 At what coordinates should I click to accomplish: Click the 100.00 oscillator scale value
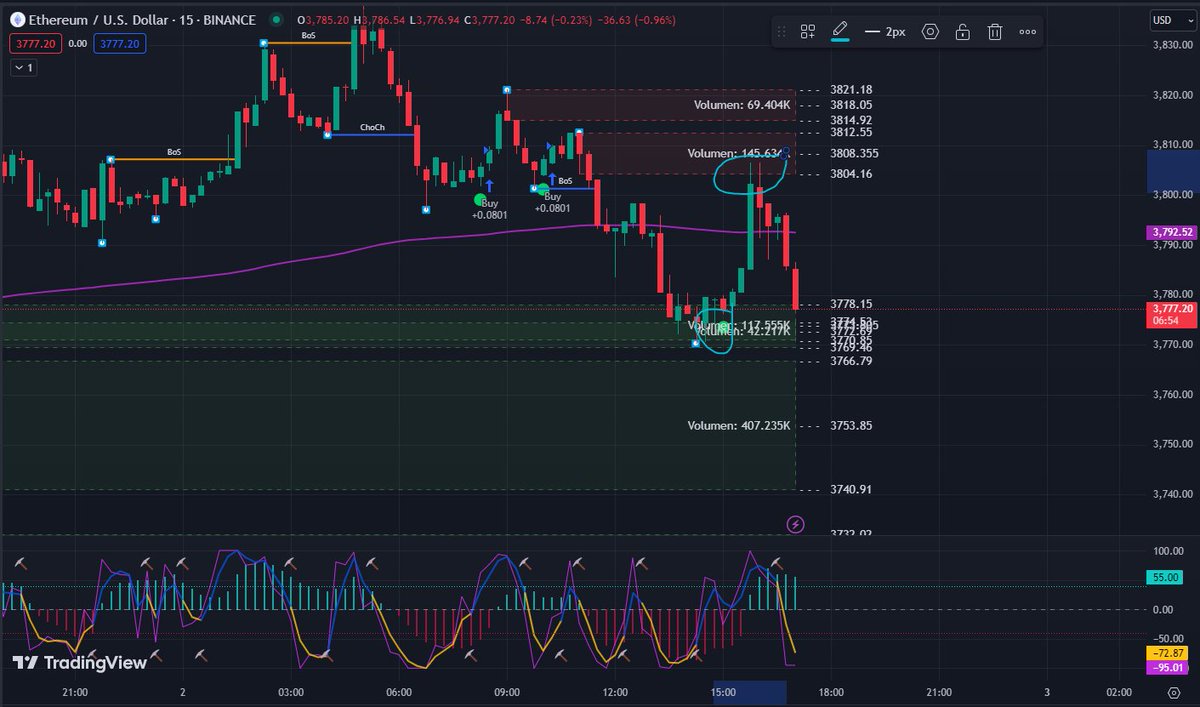pos(1169,551)
